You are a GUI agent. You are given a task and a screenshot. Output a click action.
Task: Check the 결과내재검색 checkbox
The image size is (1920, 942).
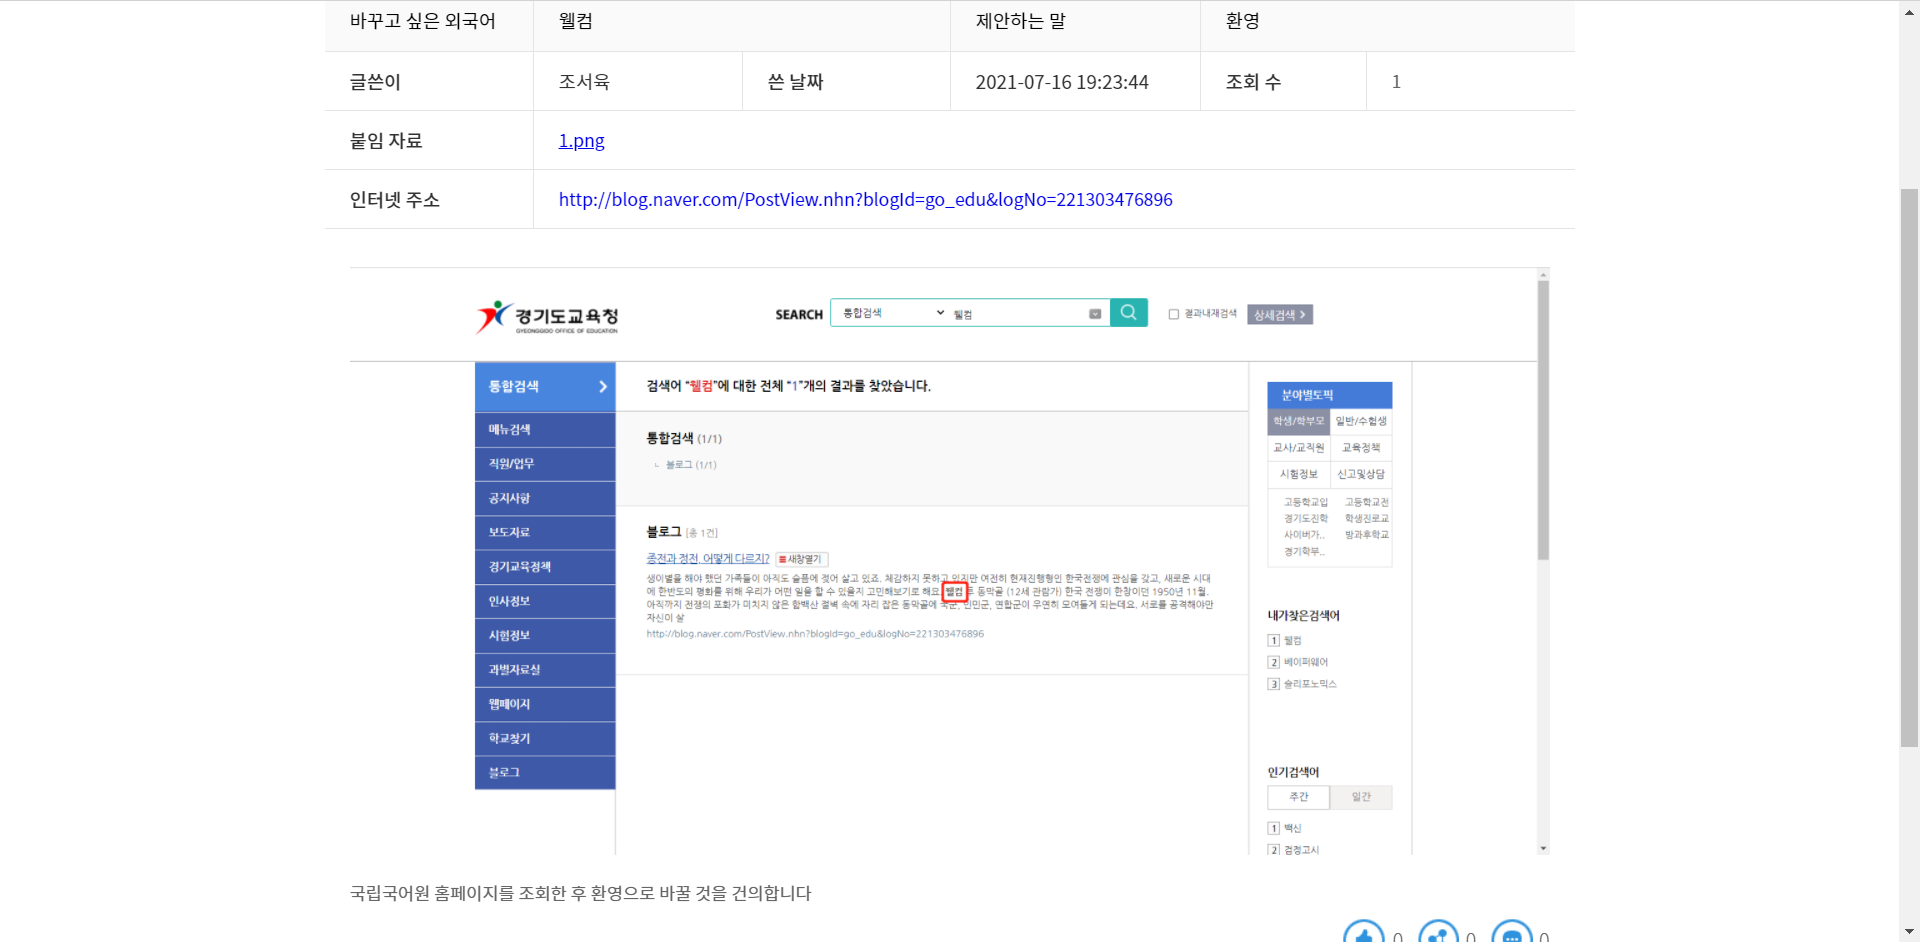[1174, 314]
